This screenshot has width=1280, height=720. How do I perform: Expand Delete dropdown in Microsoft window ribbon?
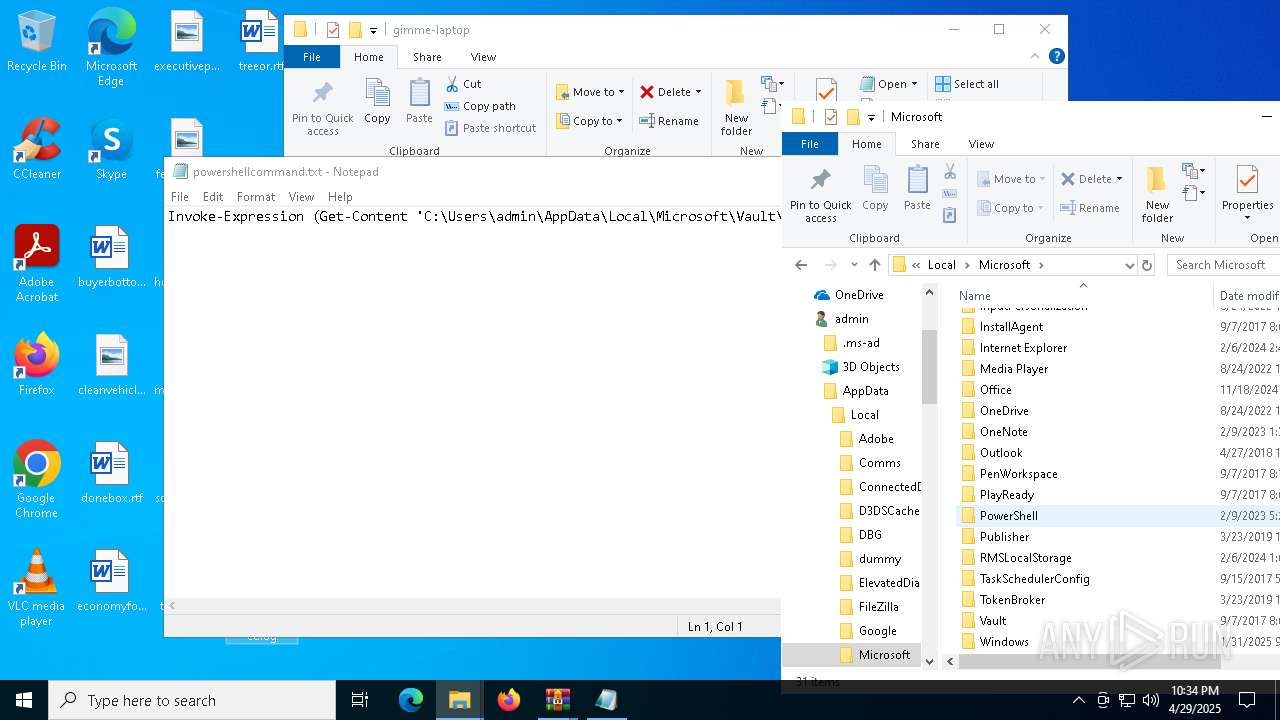(x=1119, y=179)
